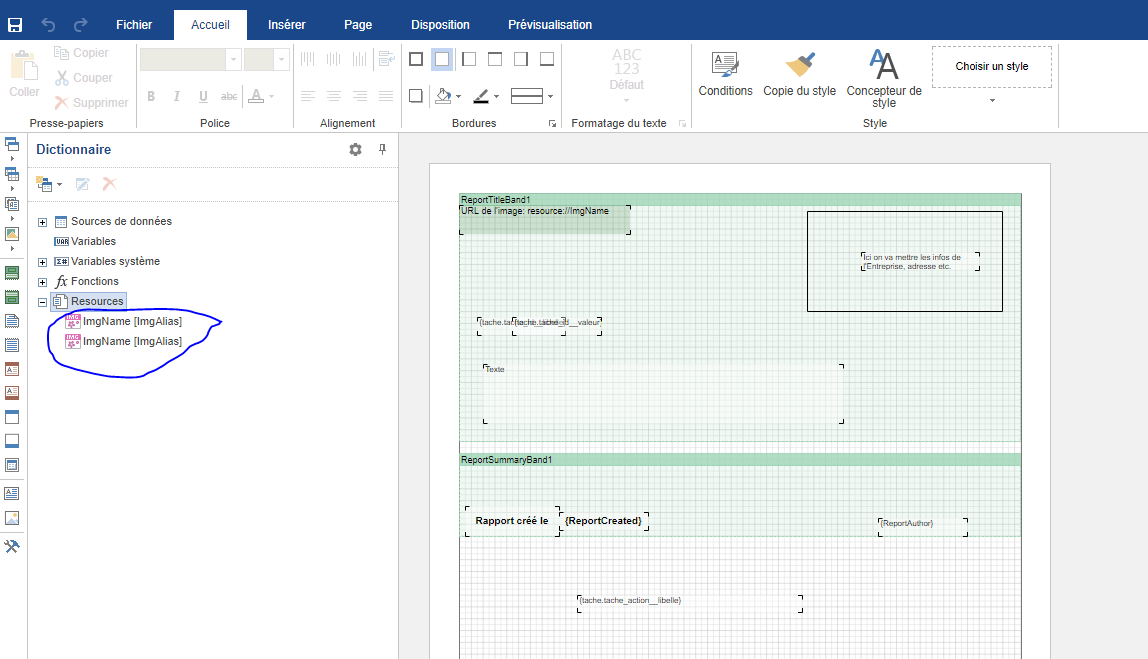Click the border color pen

(x=481, y=96)
